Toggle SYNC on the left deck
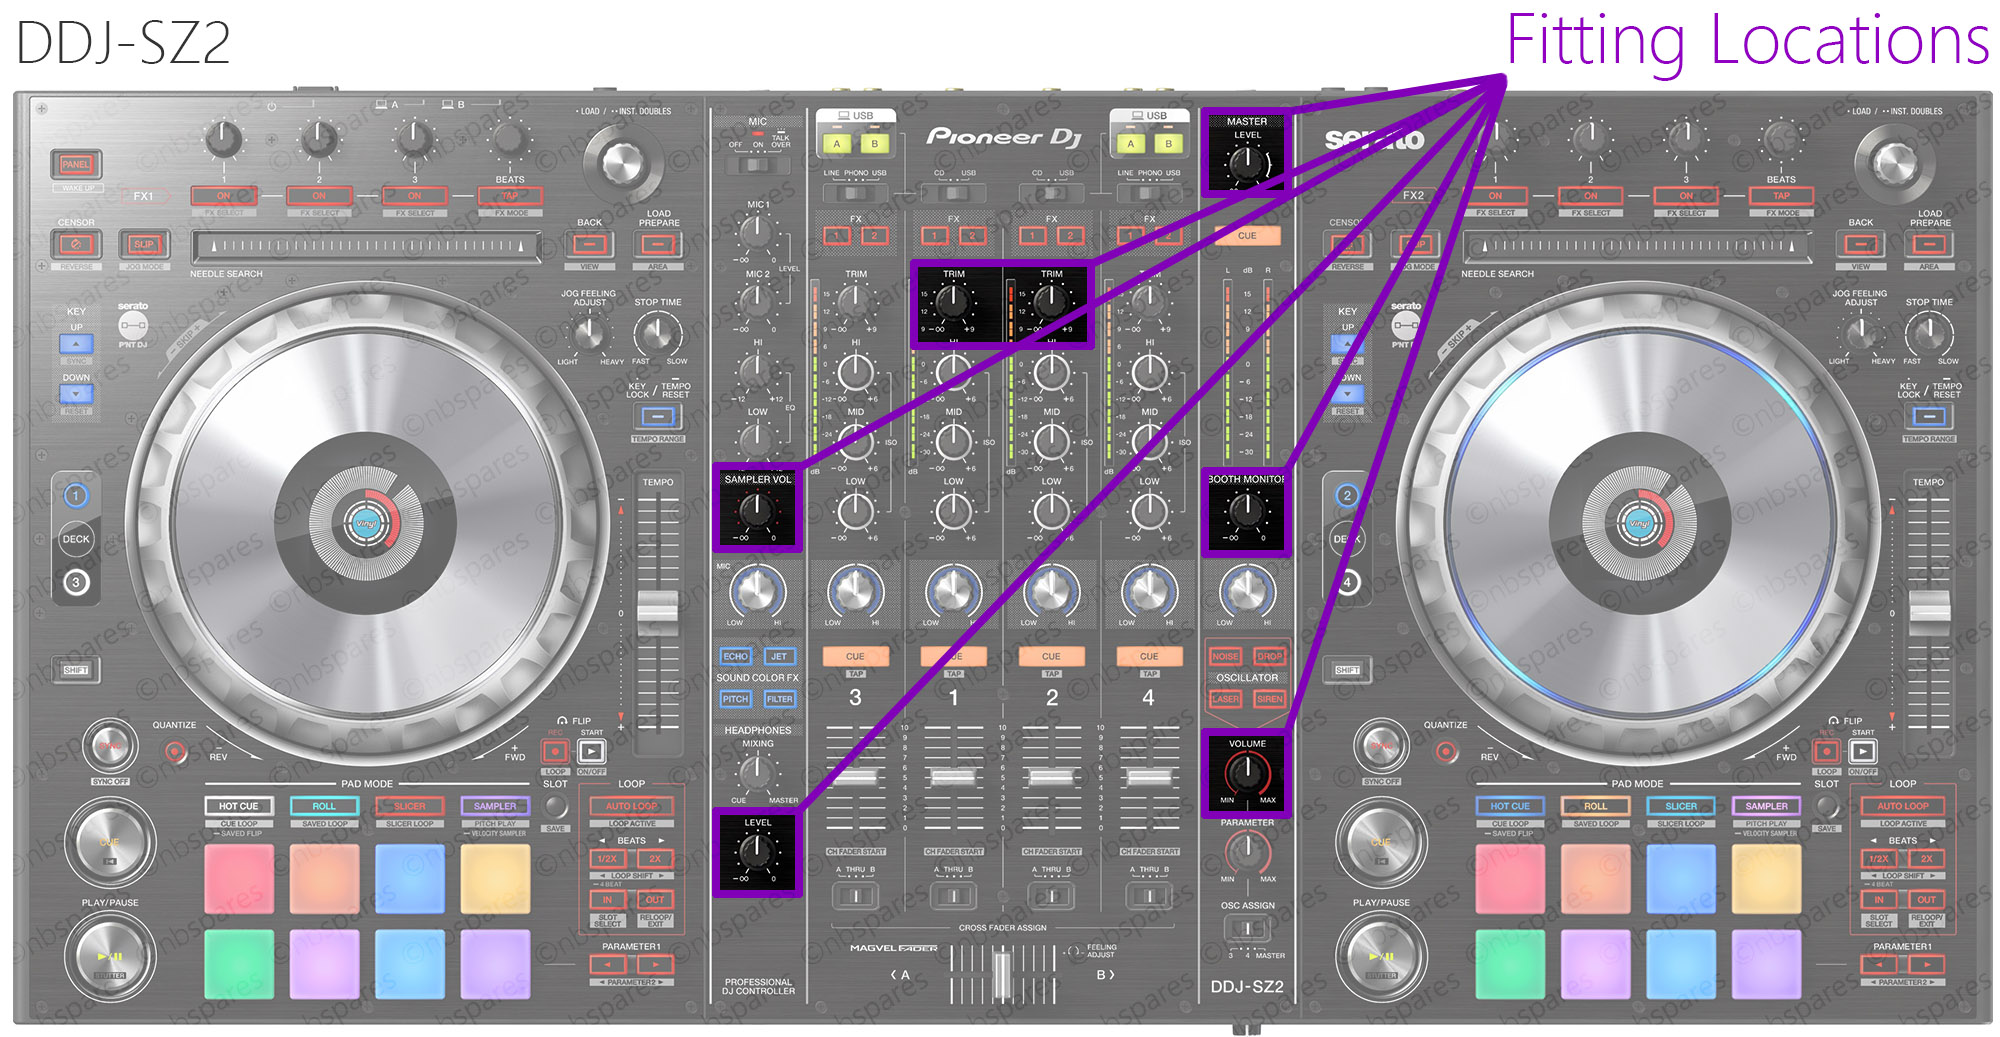 click(x=110, y=746)
